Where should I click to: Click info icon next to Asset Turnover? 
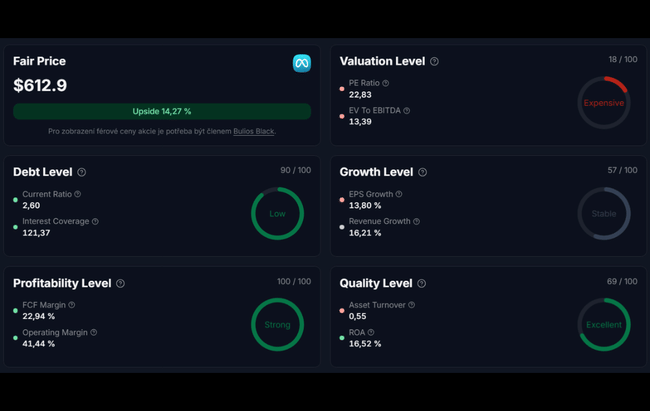tap(411, 305)
